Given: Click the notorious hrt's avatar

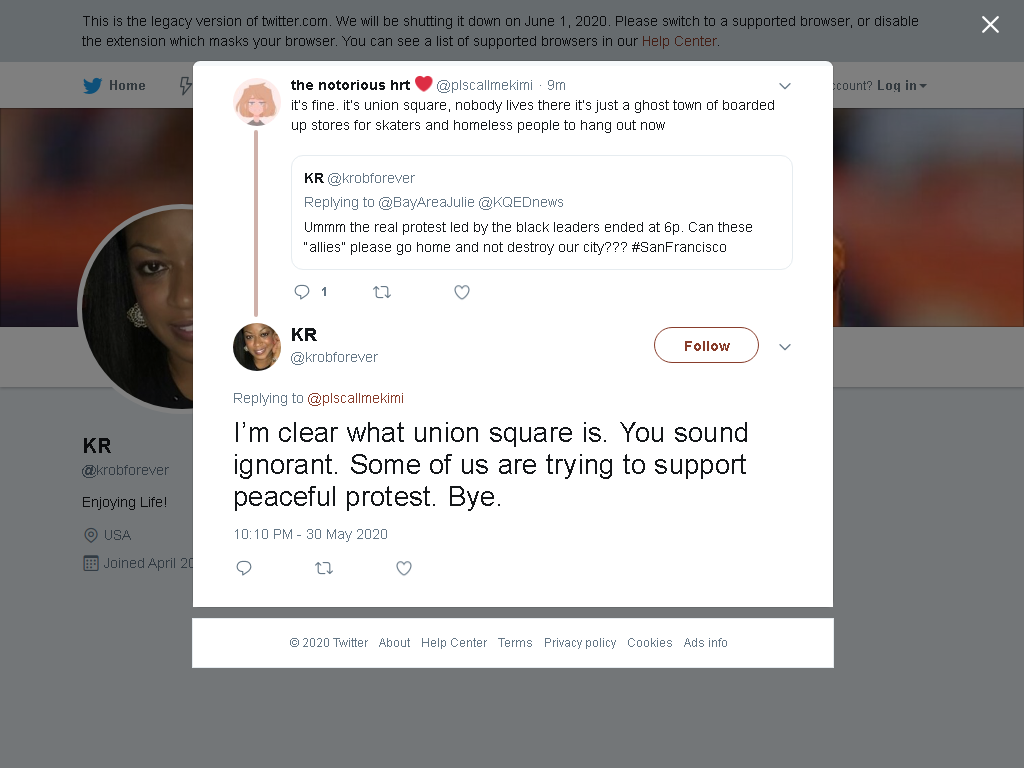Looking at the screenshot, I should 257,103.
